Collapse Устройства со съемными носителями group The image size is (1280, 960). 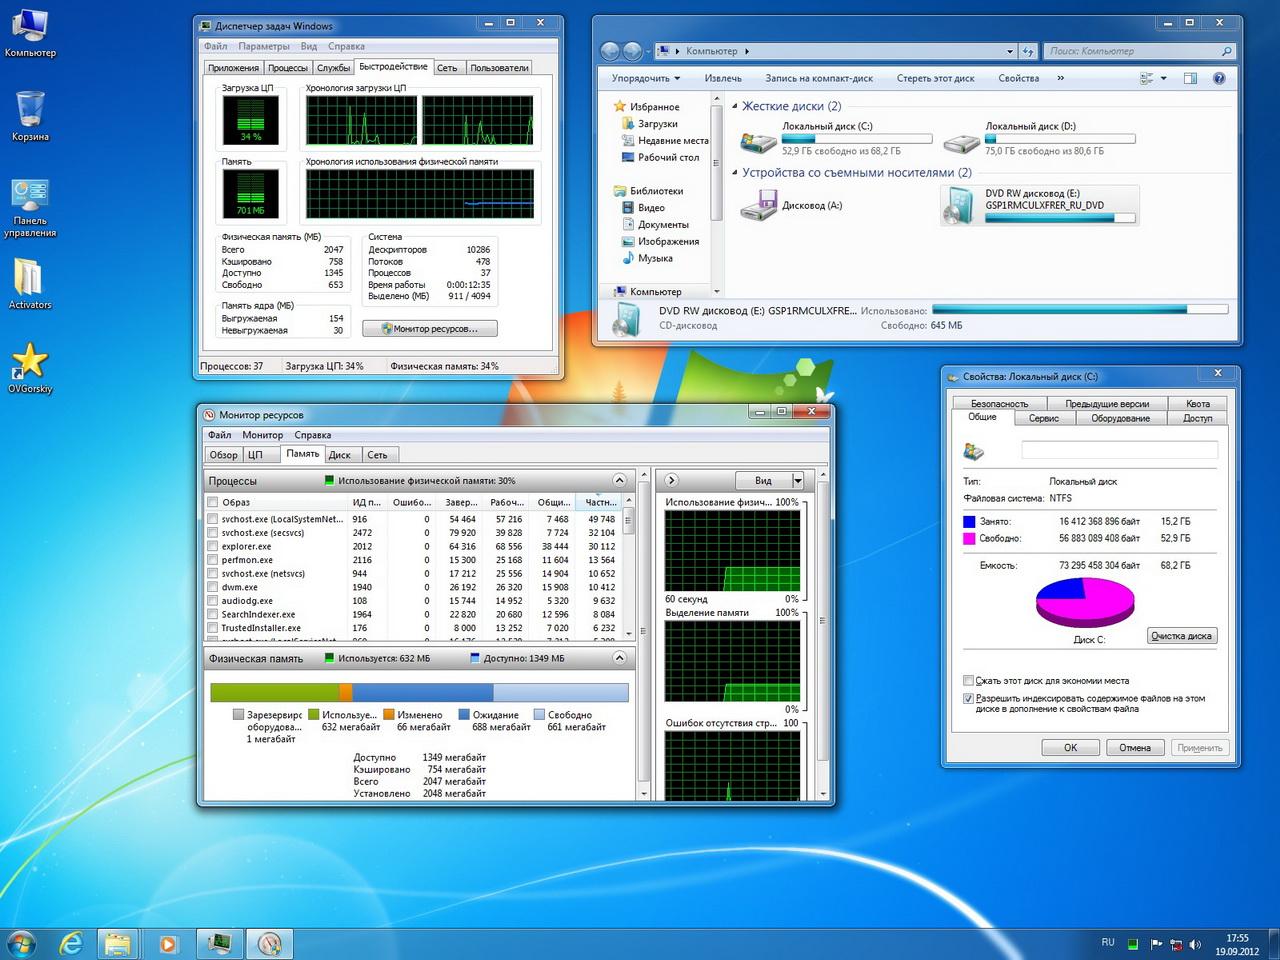click(735, 173)
